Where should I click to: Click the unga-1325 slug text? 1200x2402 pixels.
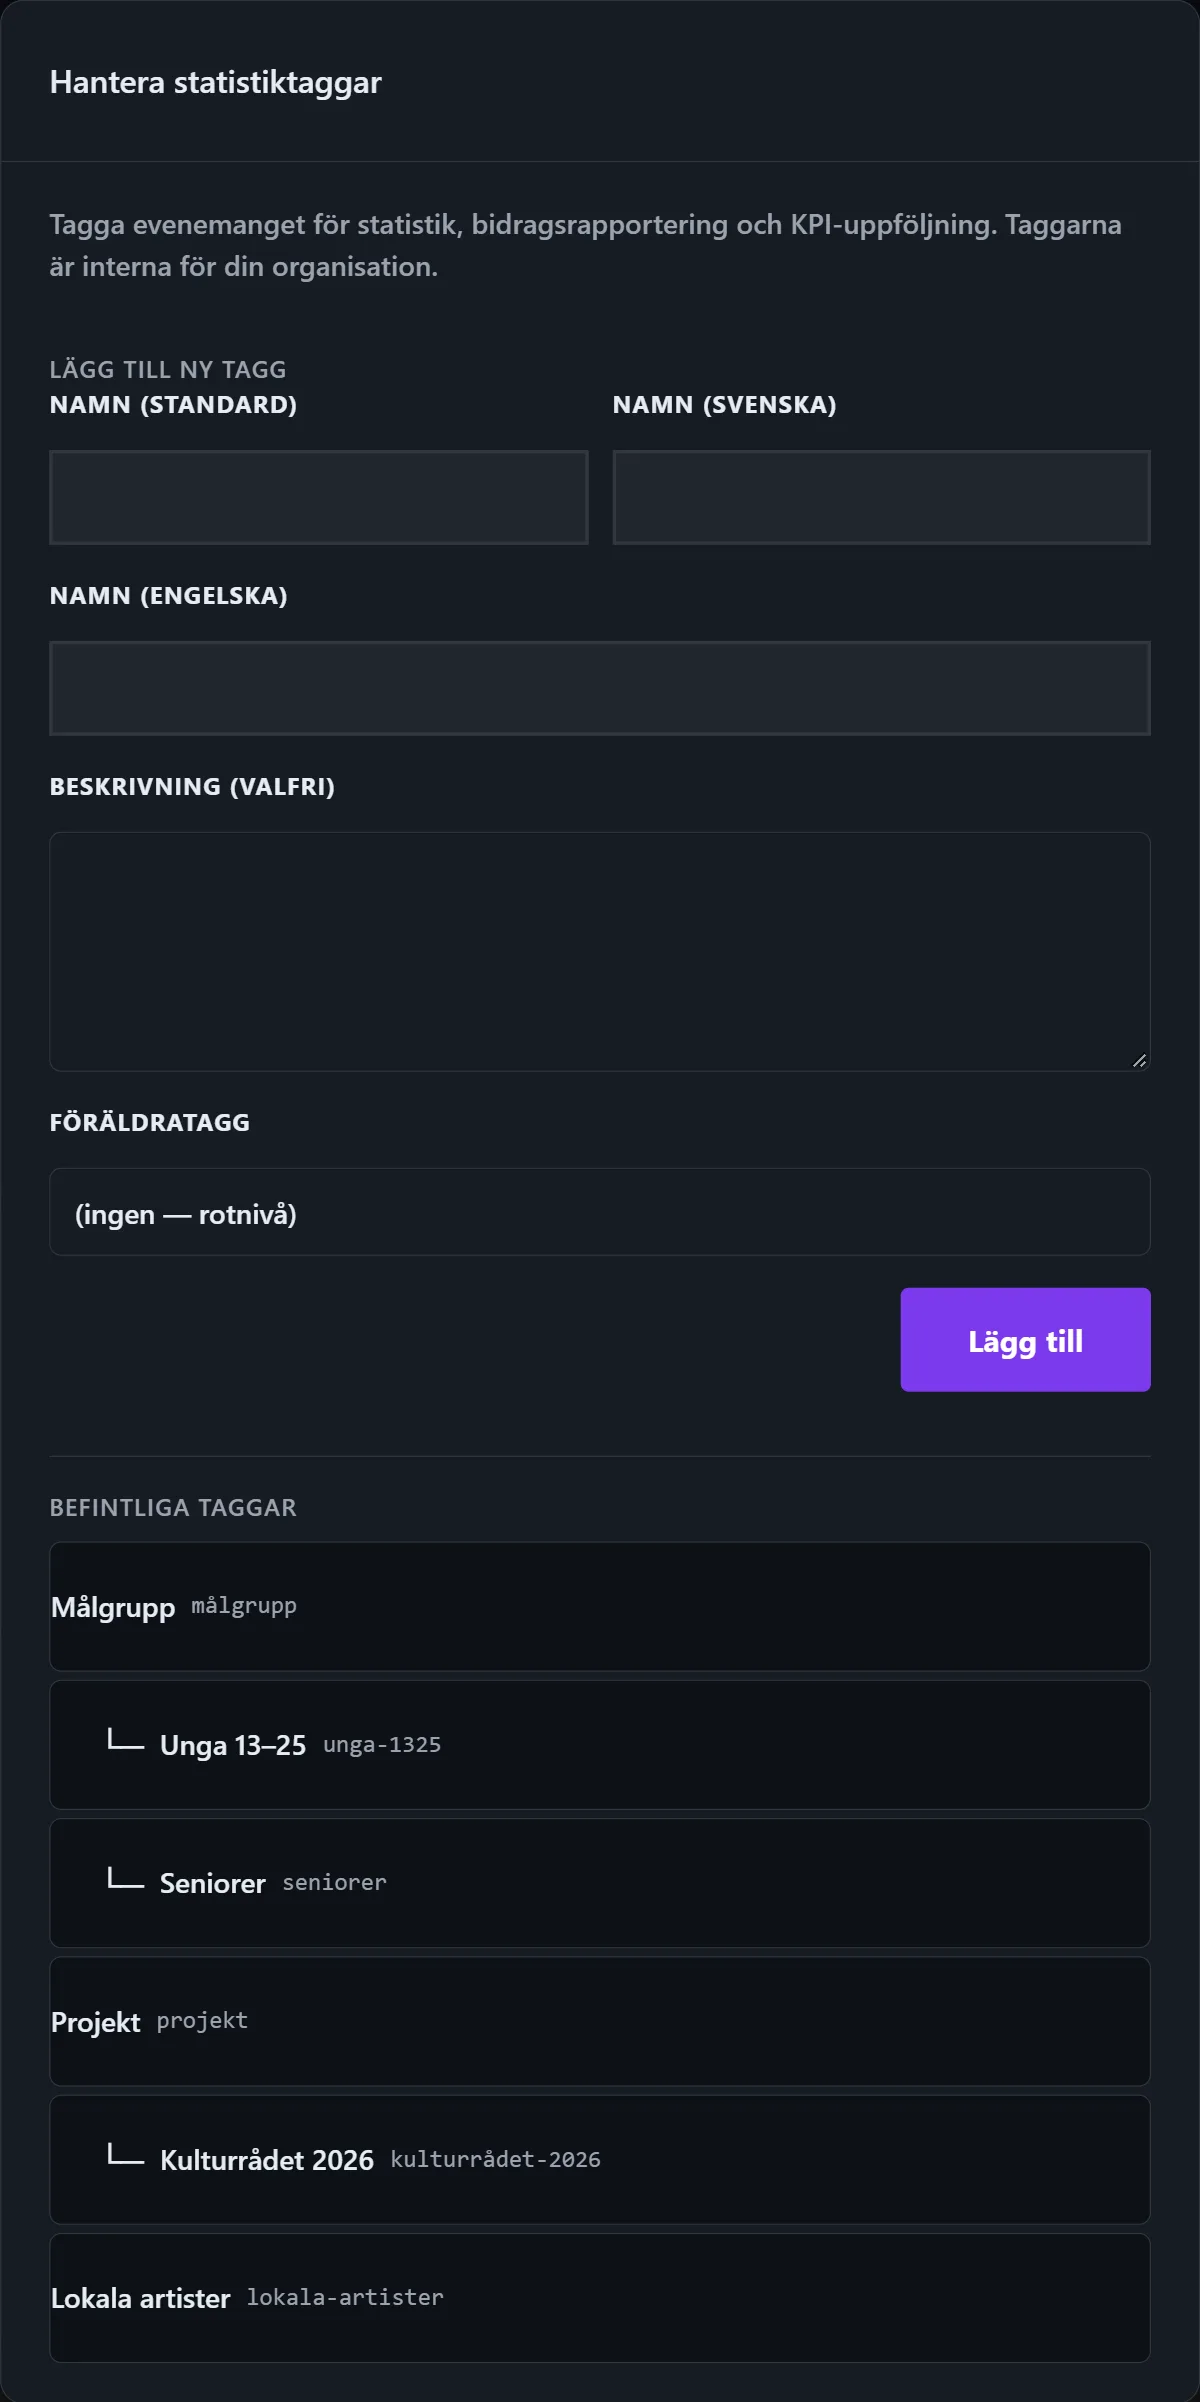(382, 1744)
